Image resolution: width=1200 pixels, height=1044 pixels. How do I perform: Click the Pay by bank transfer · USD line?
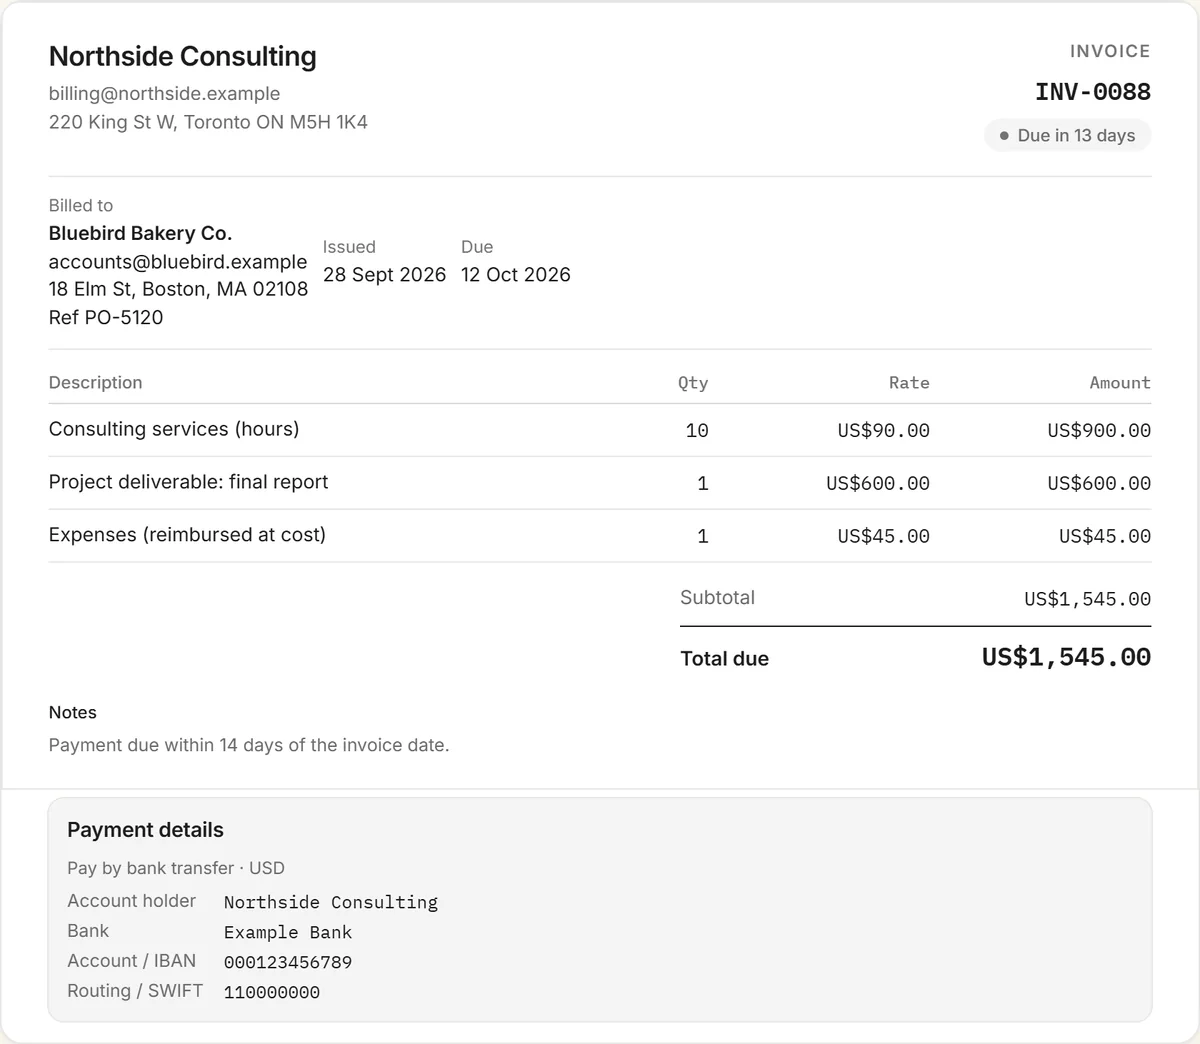click(x=176, y=868)
